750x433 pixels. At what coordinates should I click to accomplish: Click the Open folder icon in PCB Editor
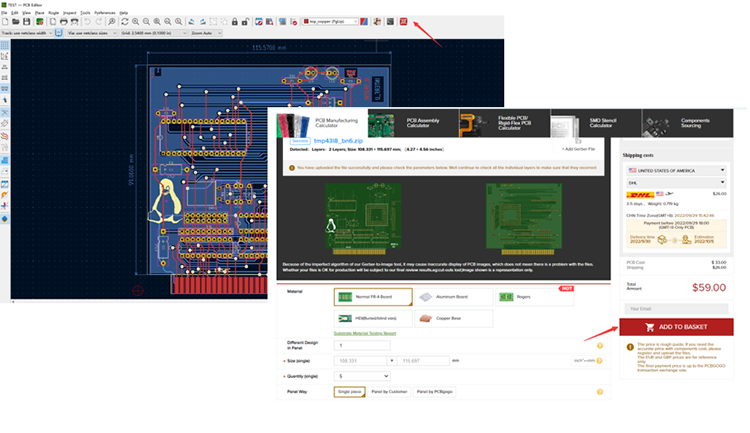(16, 22)
